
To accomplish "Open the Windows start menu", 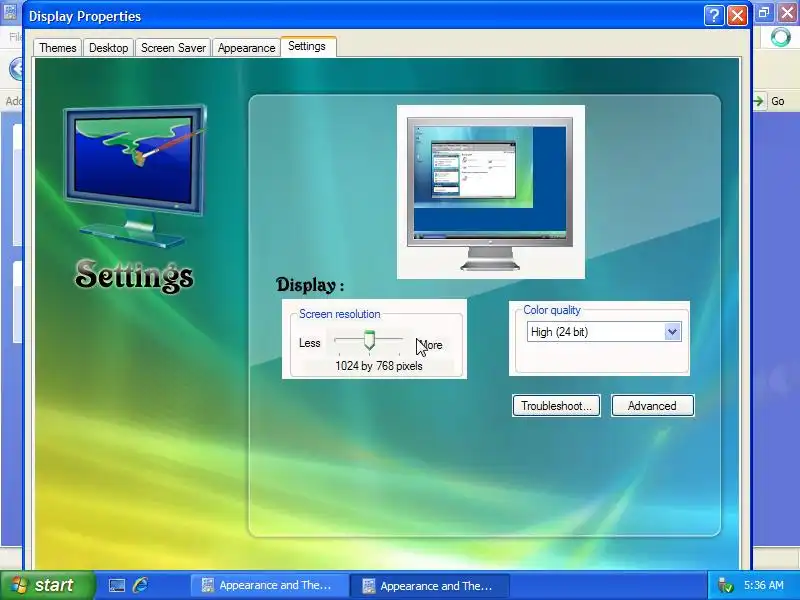I will click(x=47, y=585).
